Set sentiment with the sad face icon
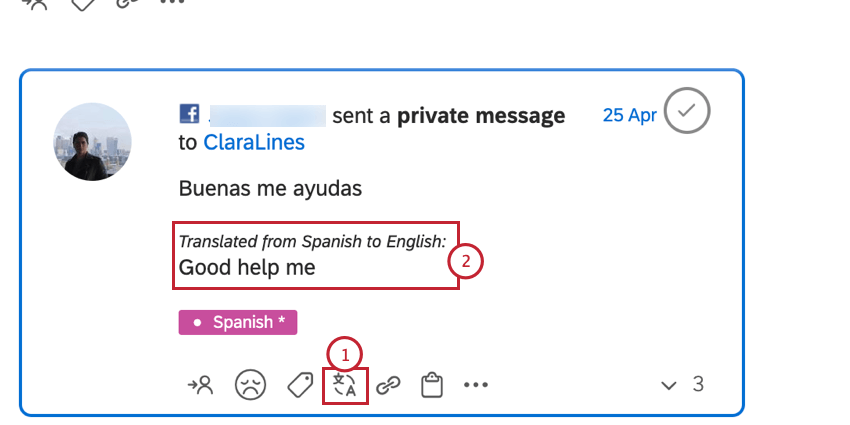 pos(250,385)
